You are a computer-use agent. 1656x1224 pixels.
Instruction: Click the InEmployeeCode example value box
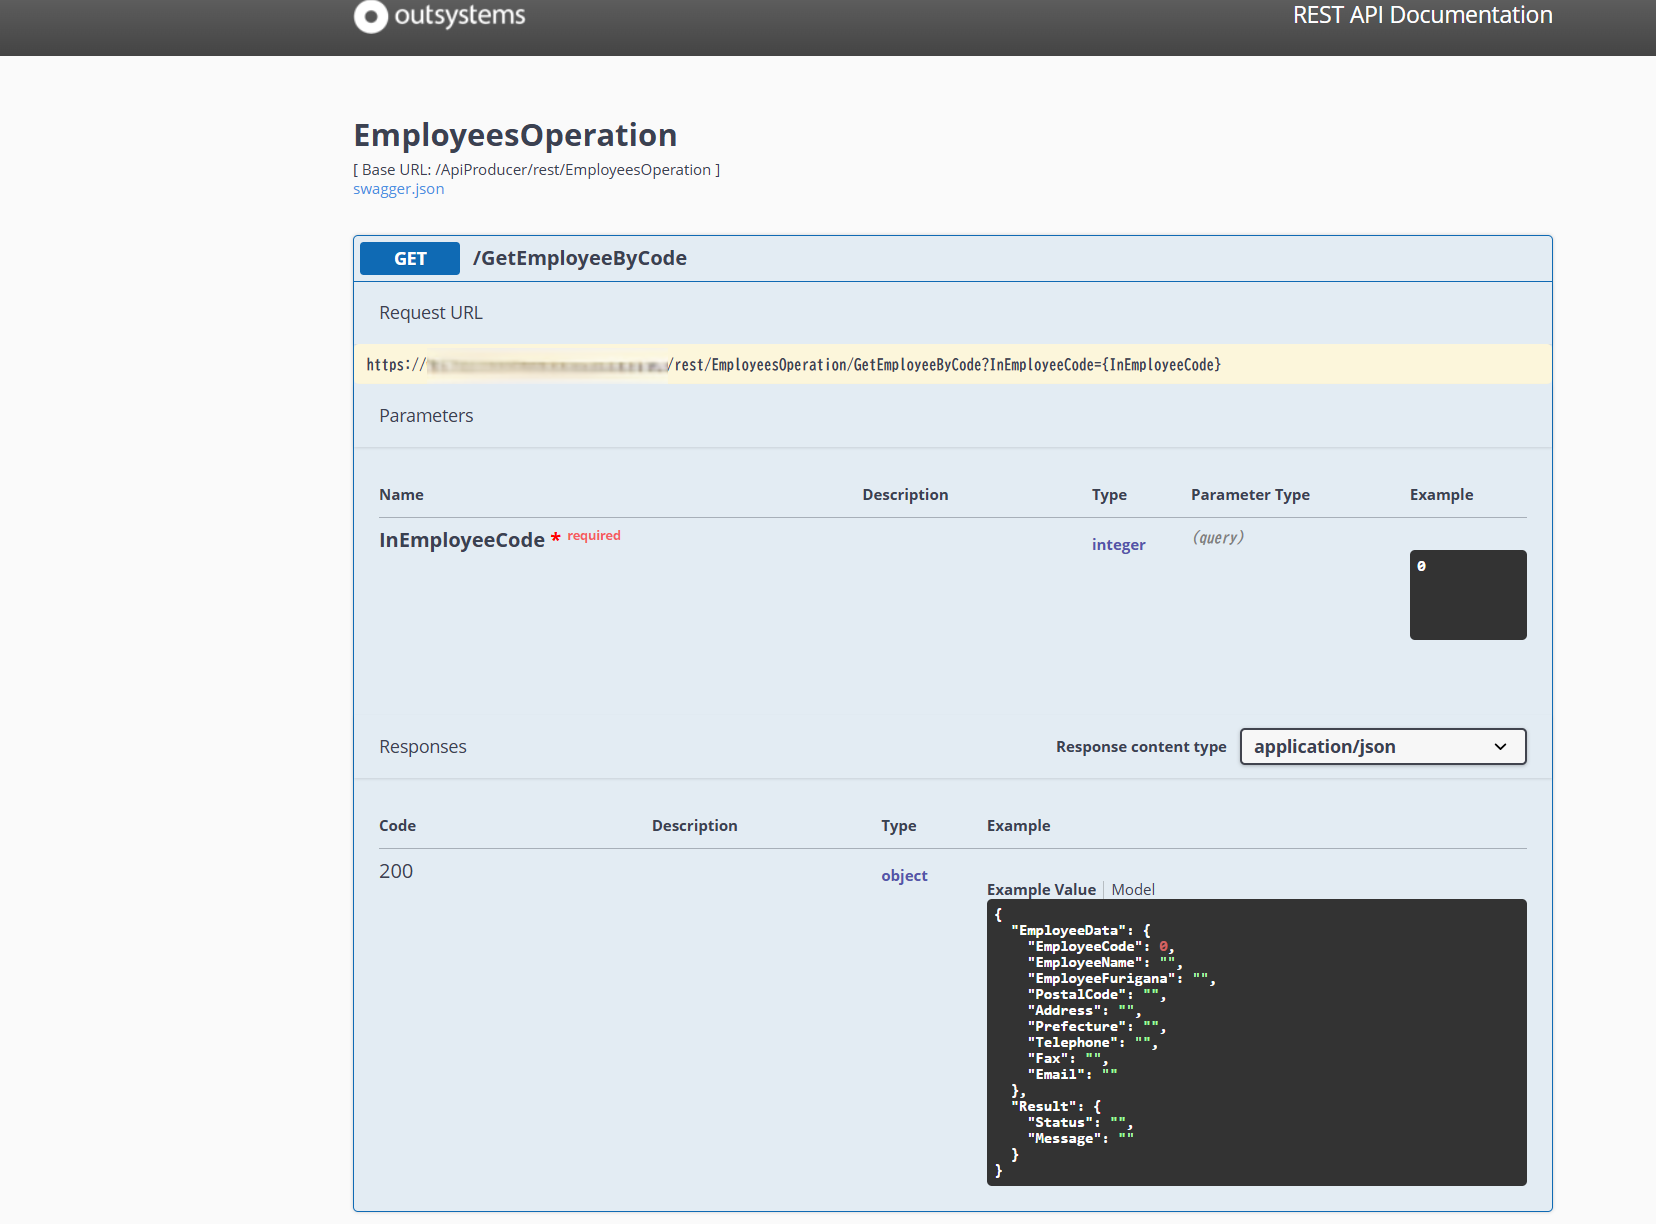pyautogui.click(x=1467, y=594)
